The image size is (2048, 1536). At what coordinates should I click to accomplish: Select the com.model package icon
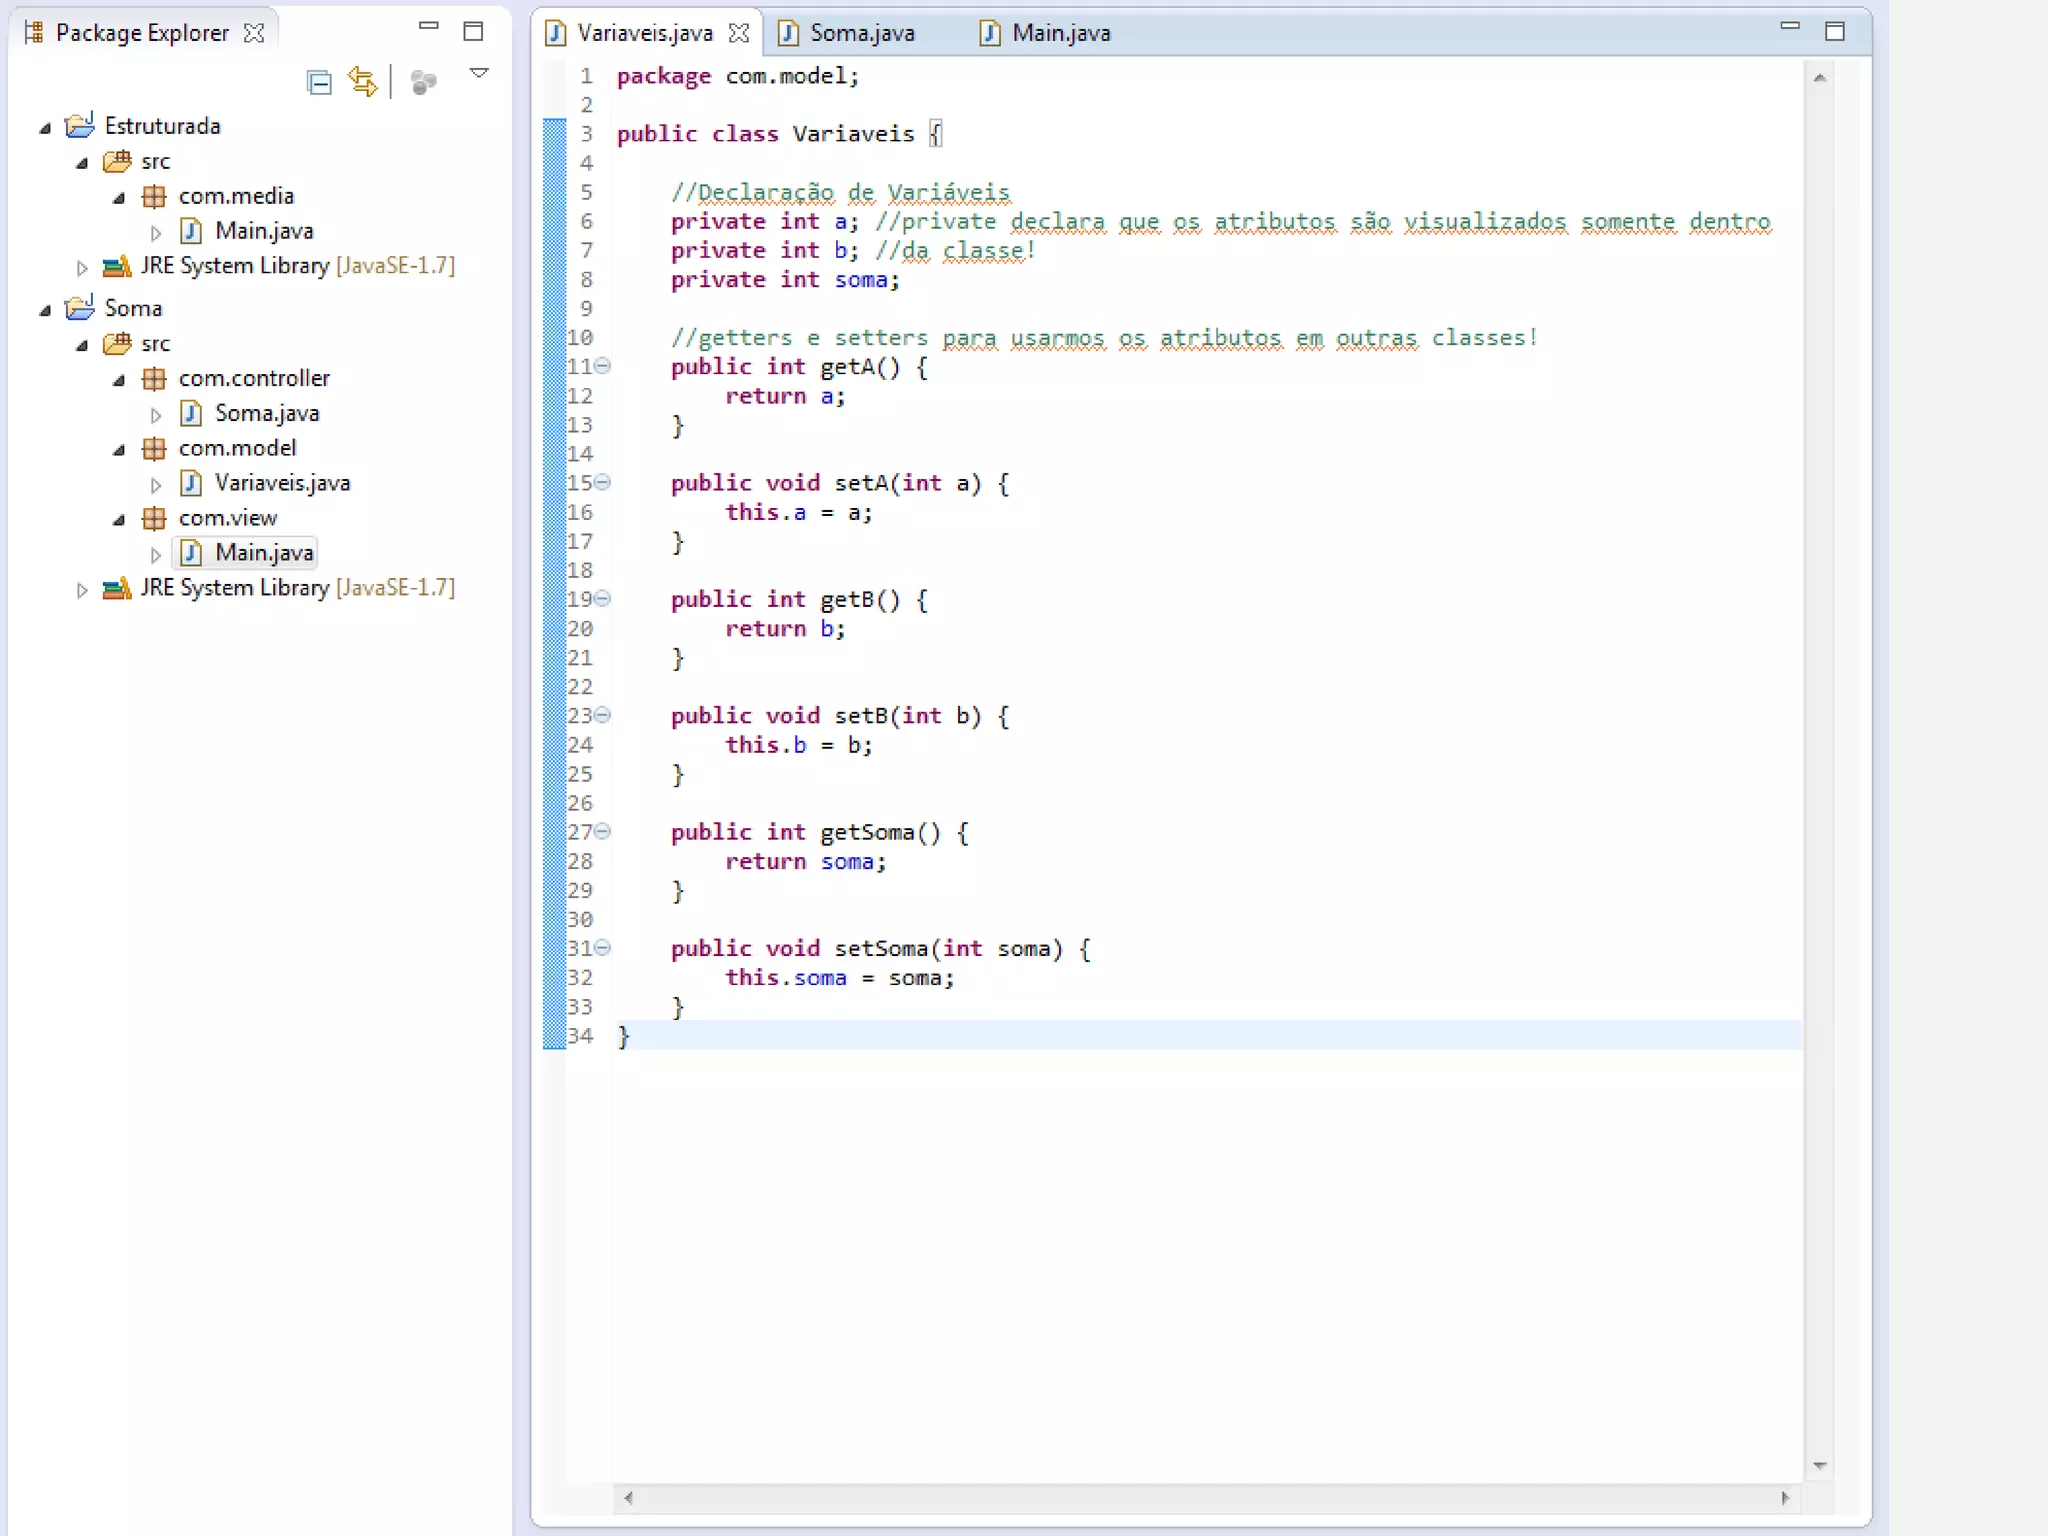coord(154,449)
